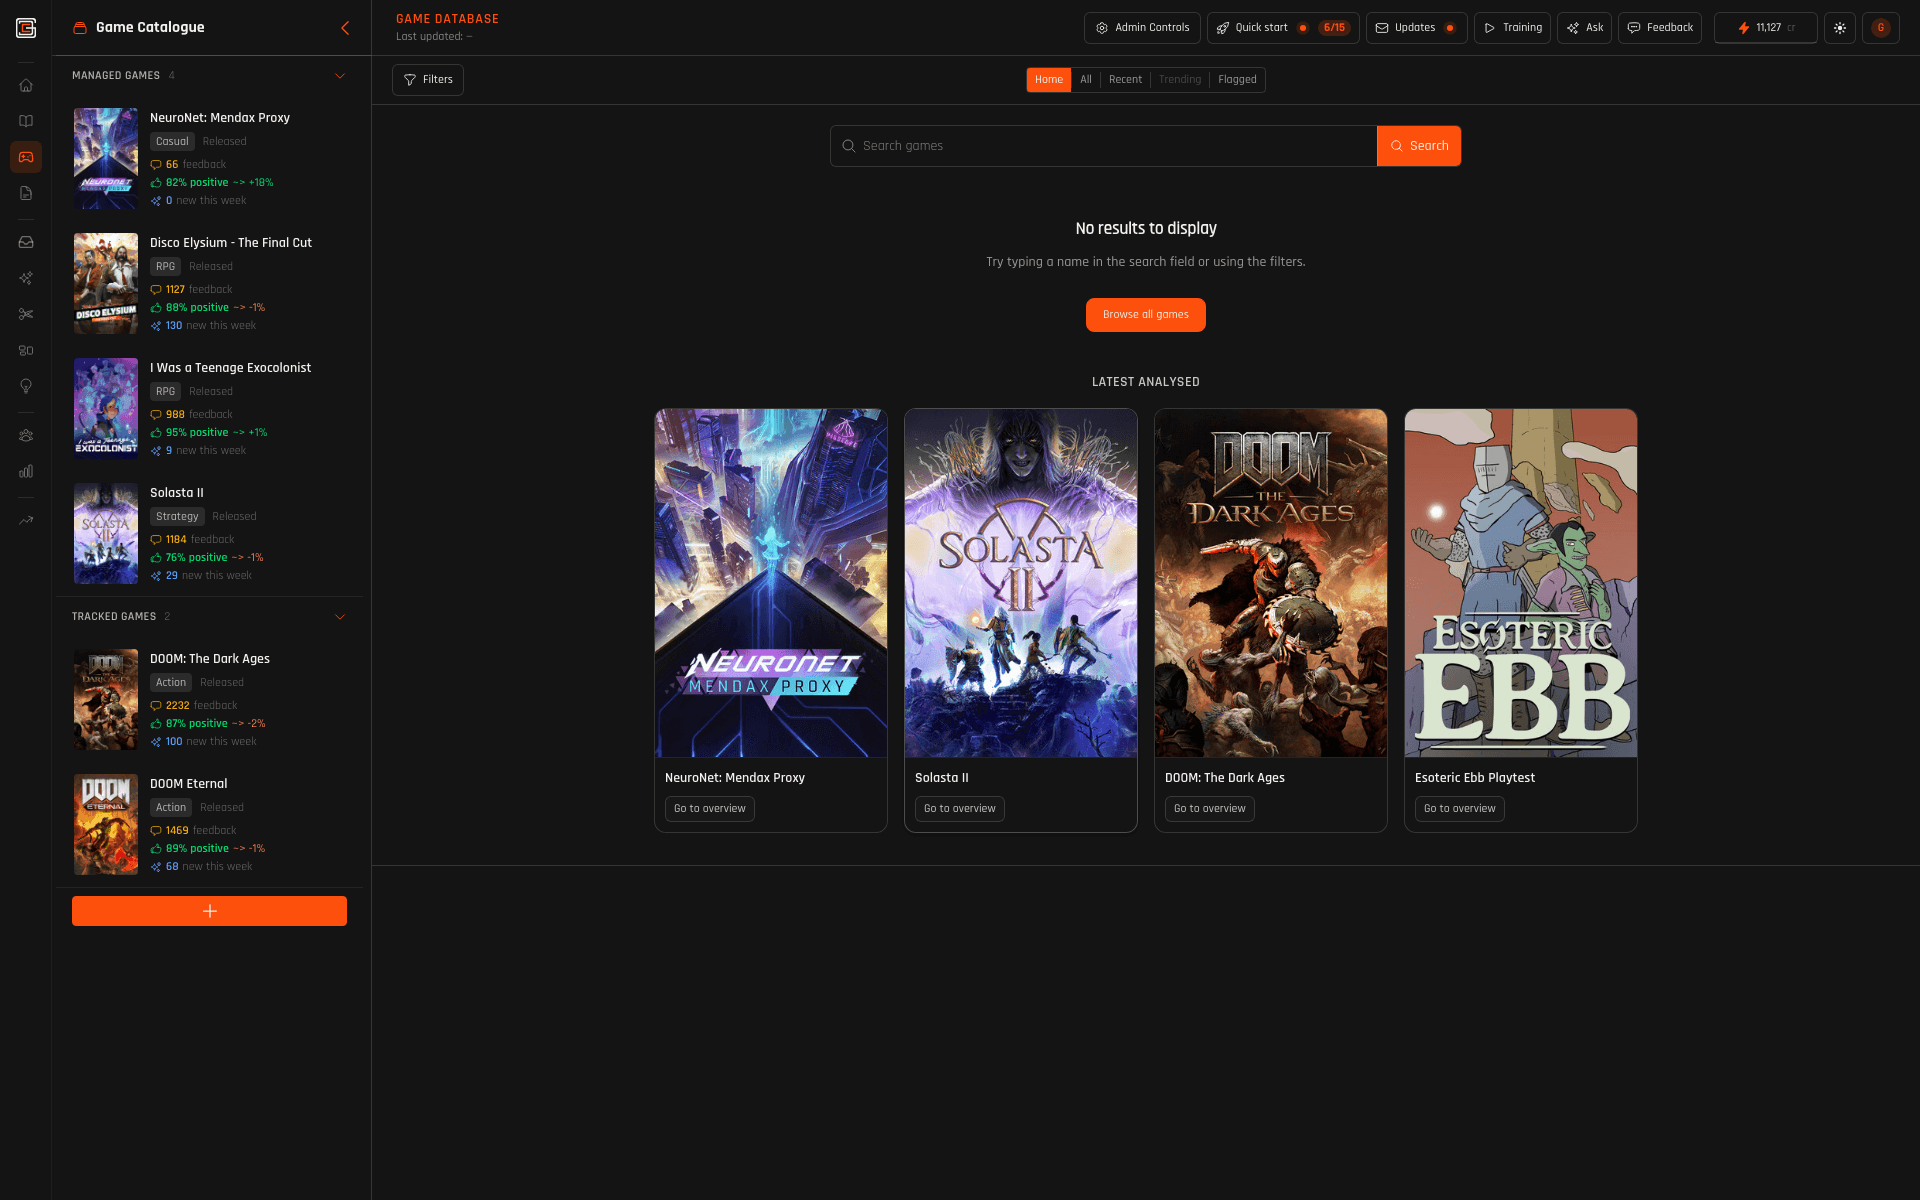Click the scissors icon in sidebar
1920x1200 pixels.
point(26,314)
